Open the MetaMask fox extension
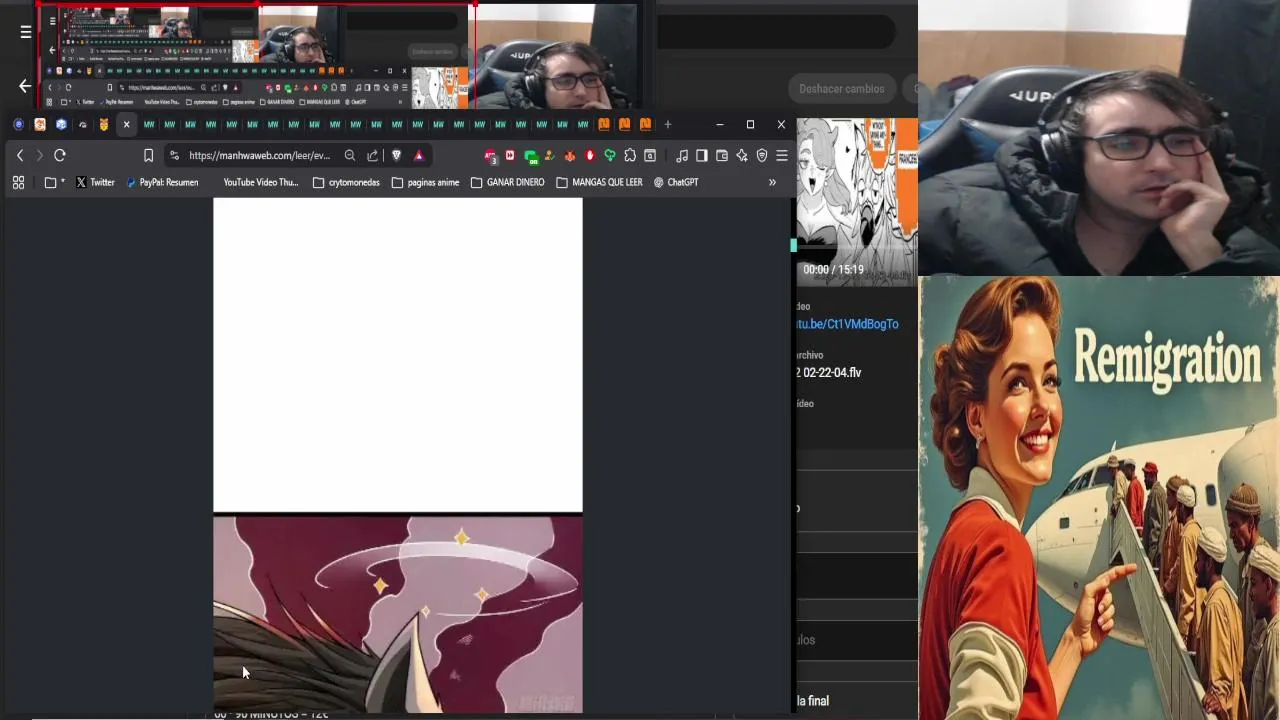Image resolution: width=1280 pixels, height=720 pixels. [569, 155]
